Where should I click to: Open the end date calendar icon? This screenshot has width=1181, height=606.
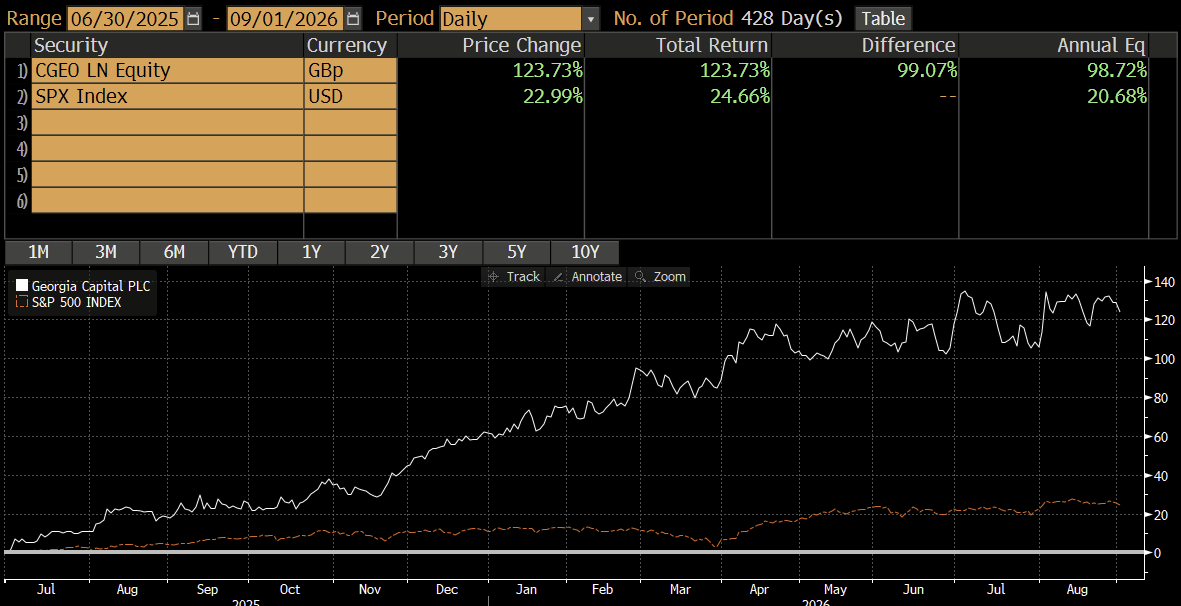click(353, 18)
